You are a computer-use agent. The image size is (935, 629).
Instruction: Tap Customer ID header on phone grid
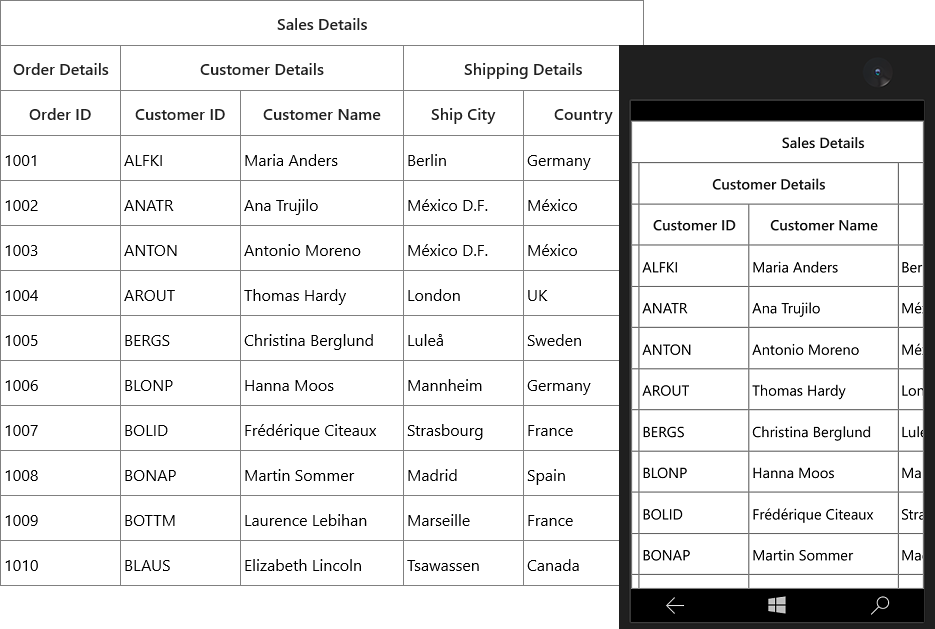coord(694,225)
